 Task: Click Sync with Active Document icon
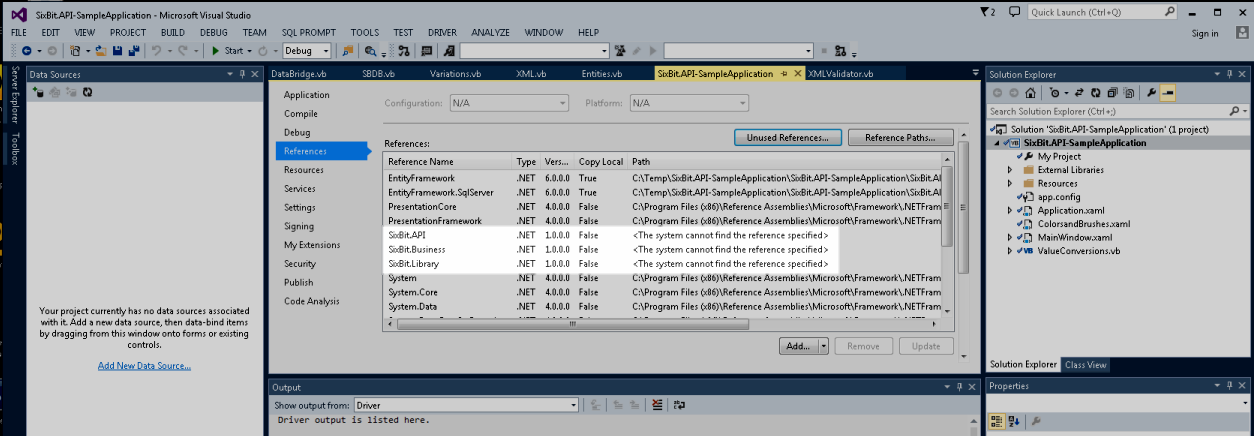(x=1080, y=93)
